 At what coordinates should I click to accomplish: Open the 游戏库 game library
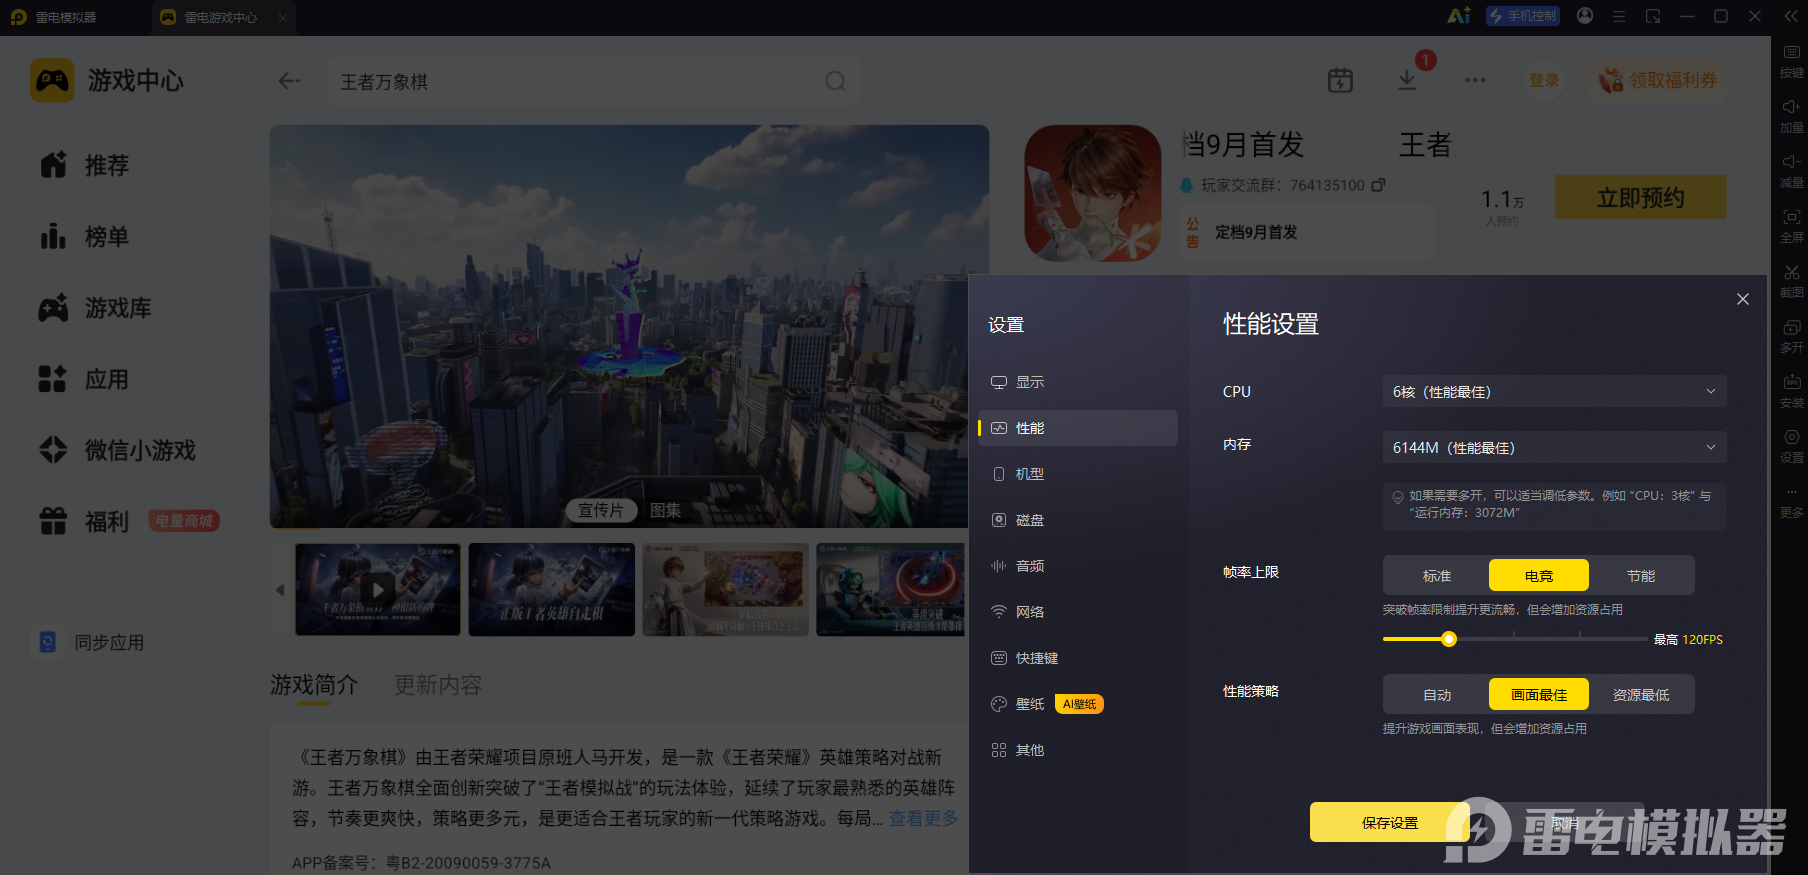point(95,308)
